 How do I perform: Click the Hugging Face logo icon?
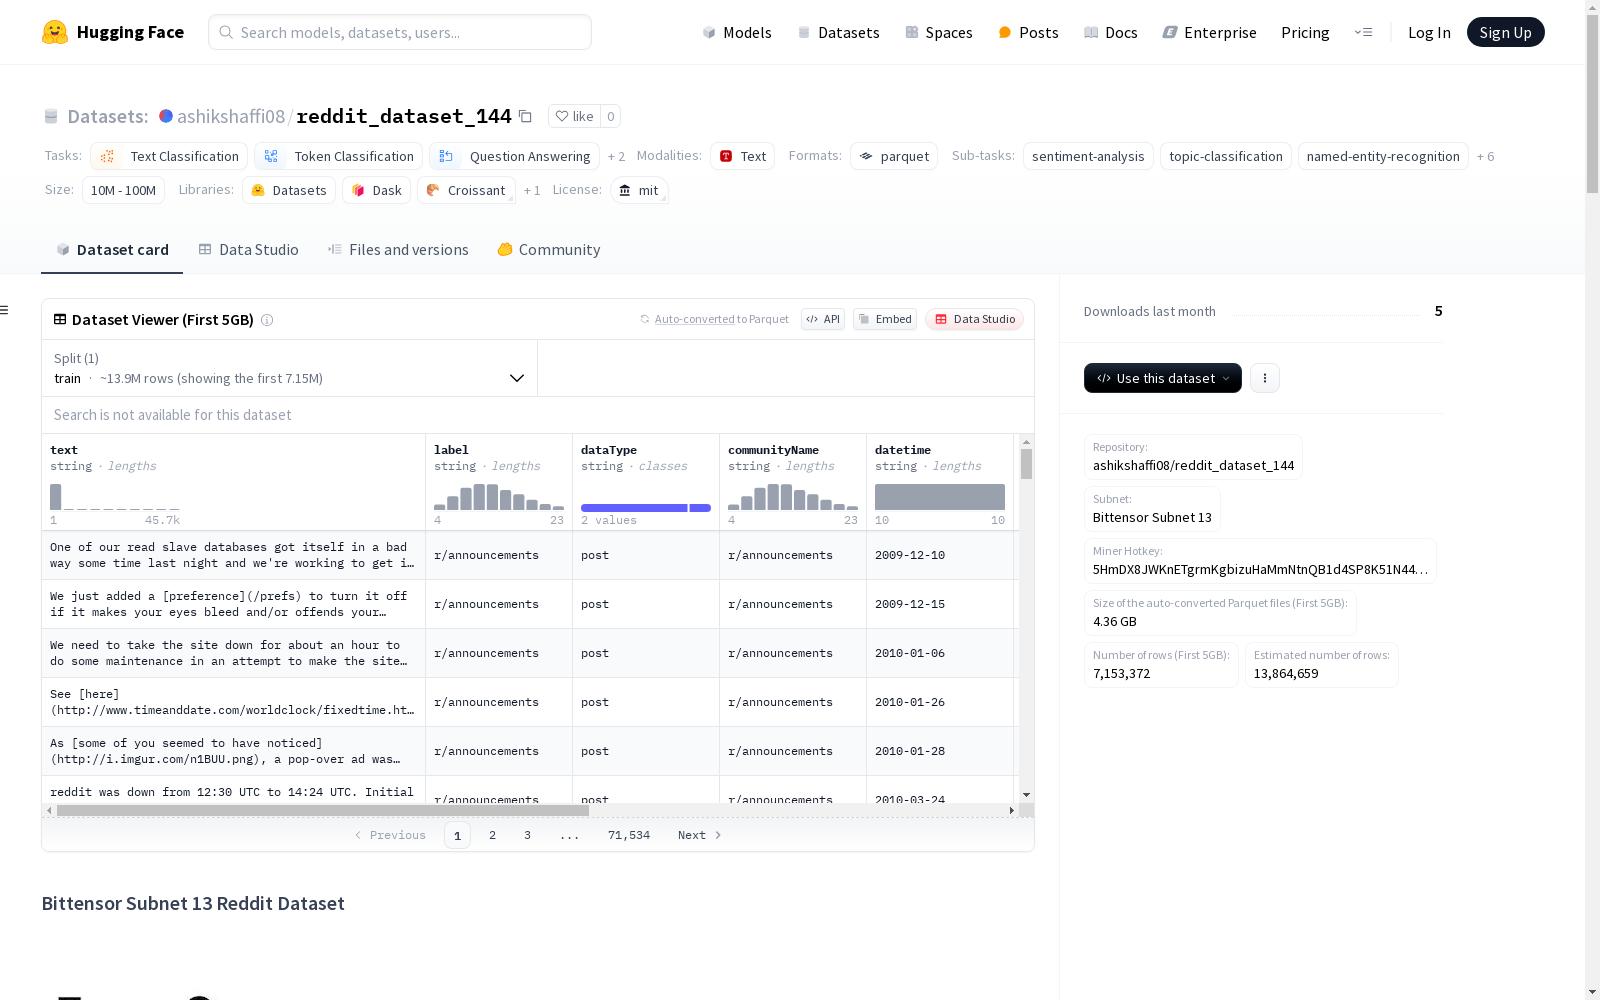point(55,32)
